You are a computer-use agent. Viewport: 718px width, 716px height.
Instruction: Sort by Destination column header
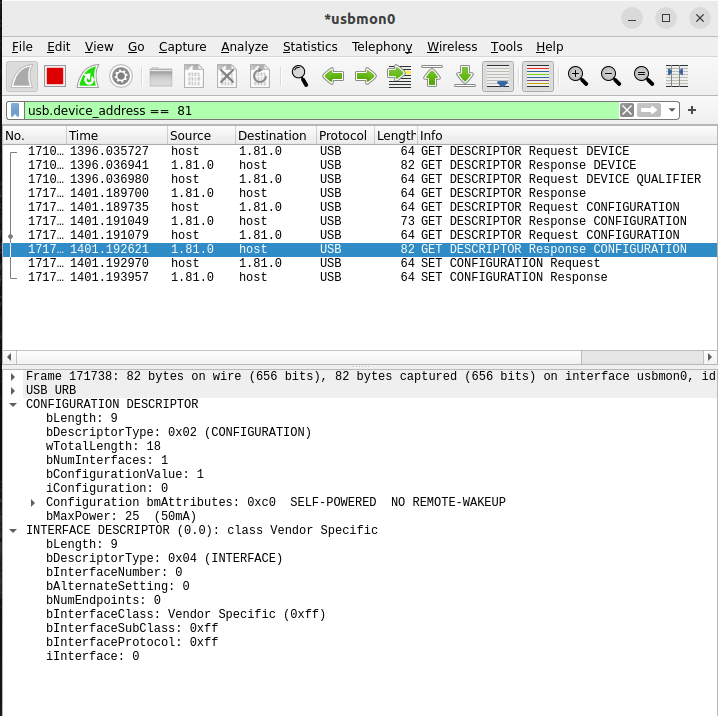coord(276,136)
